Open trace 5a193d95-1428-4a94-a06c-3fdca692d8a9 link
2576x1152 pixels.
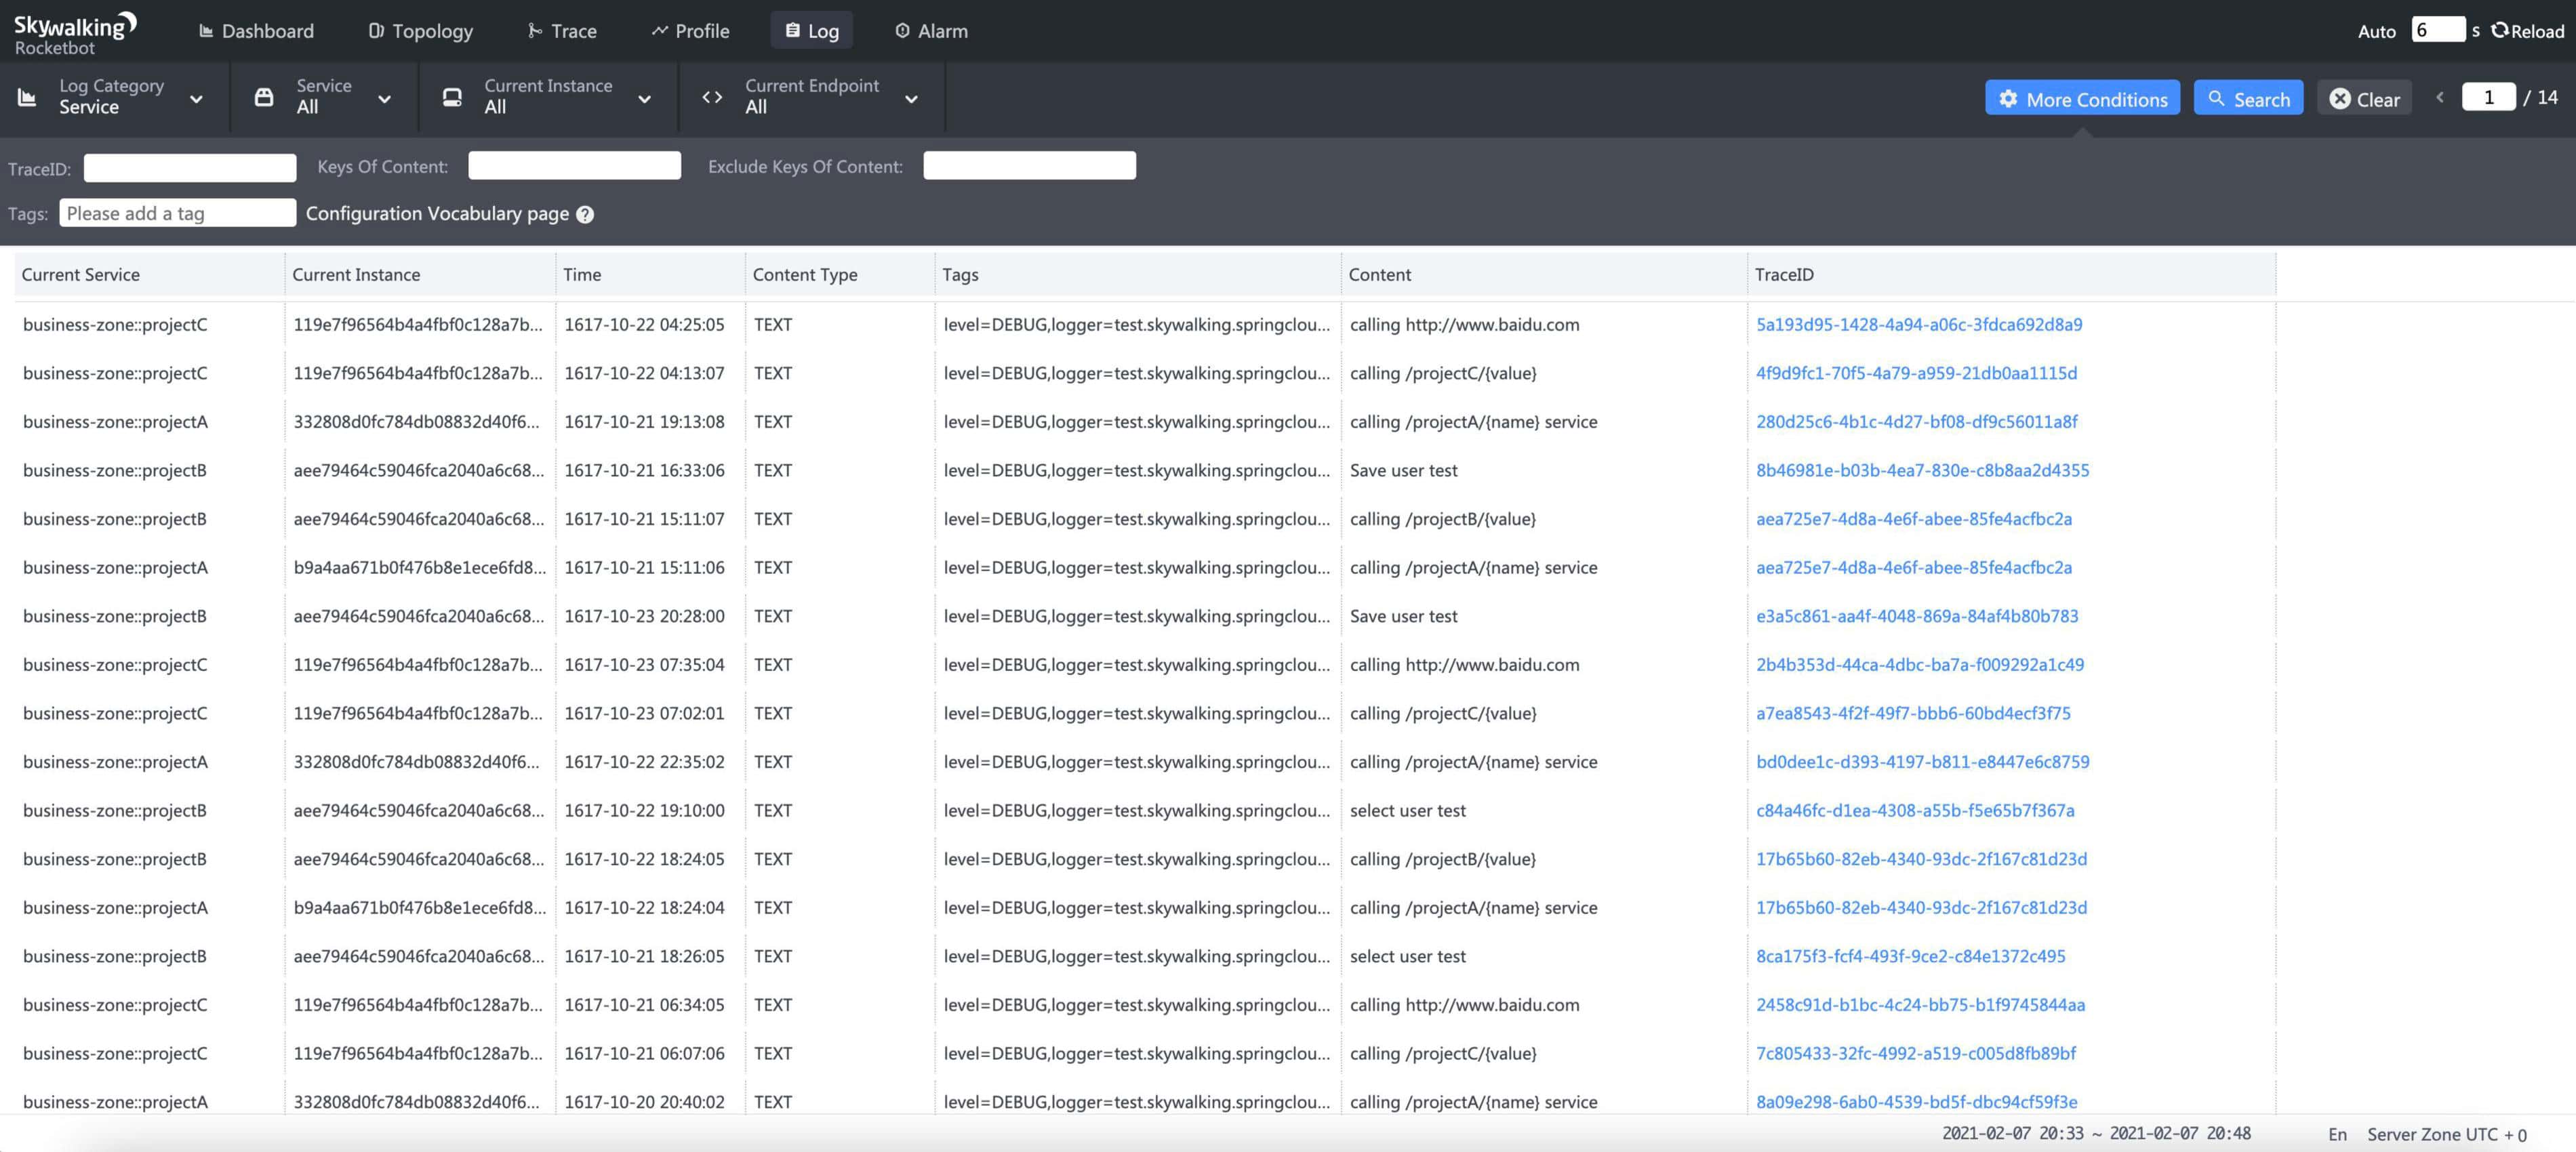(x=1919, y=325)
